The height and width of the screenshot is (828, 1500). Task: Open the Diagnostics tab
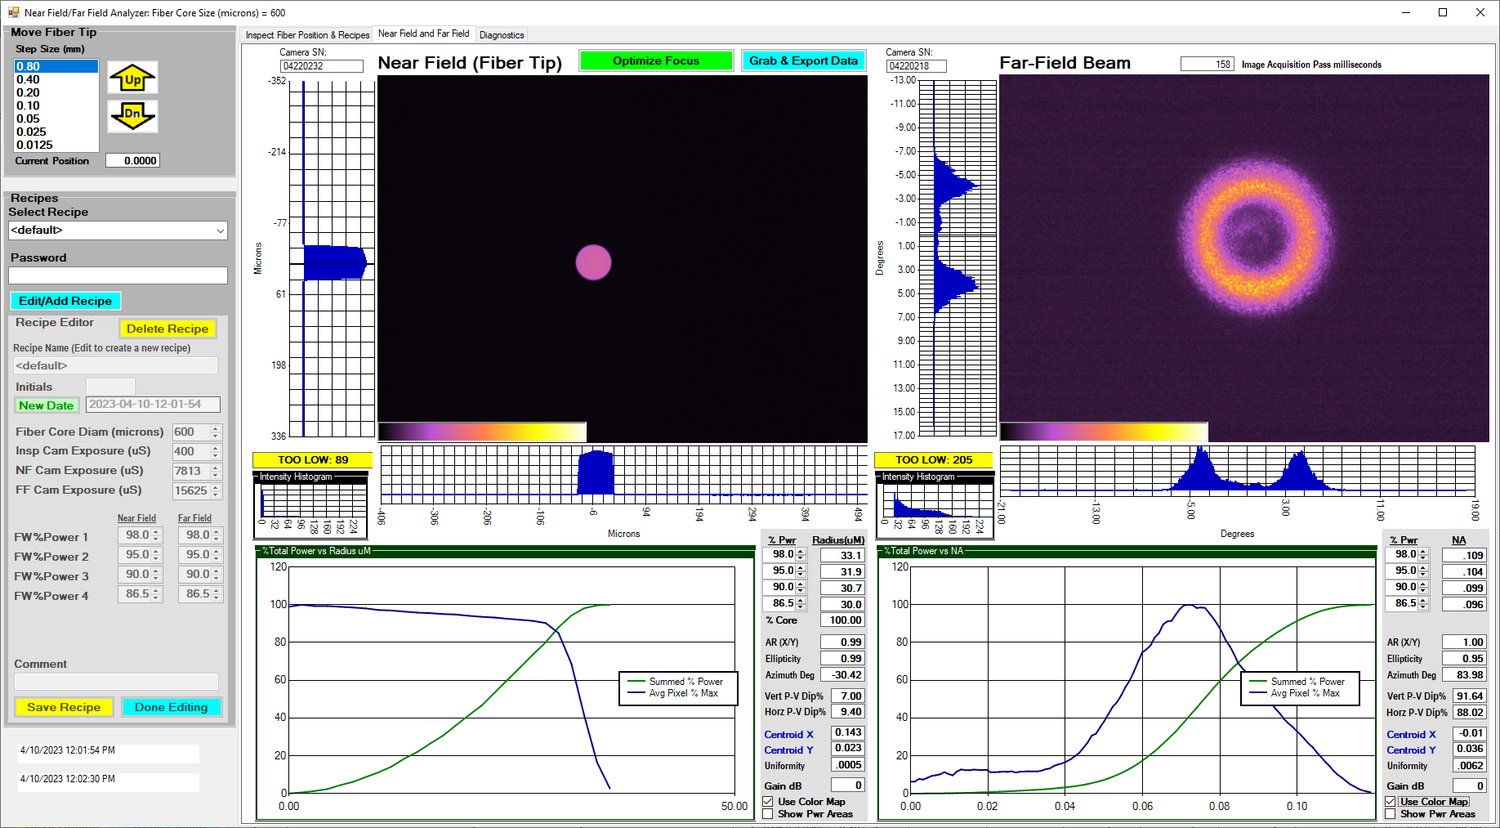[x=501, y=35]
